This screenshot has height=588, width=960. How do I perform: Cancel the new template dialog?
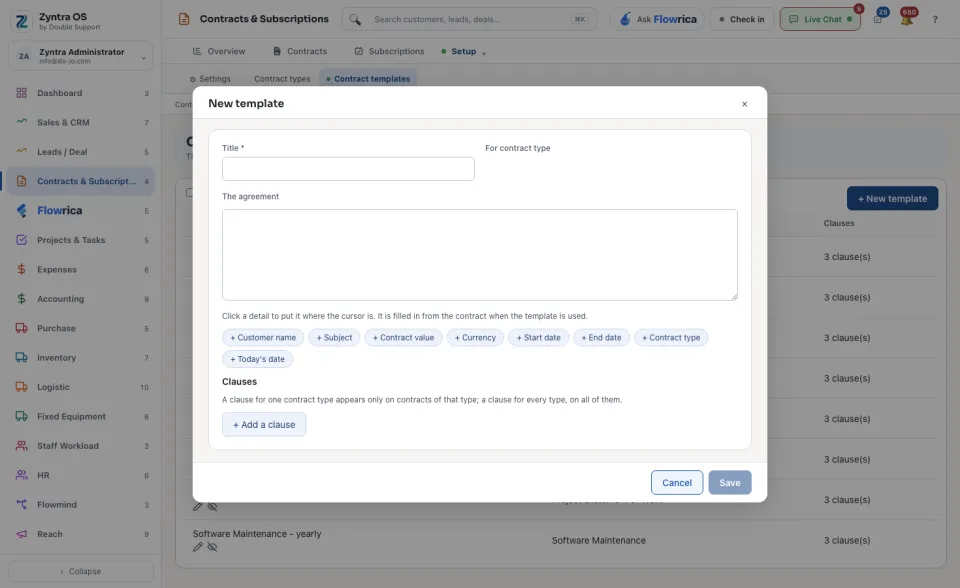coord(677,483)
